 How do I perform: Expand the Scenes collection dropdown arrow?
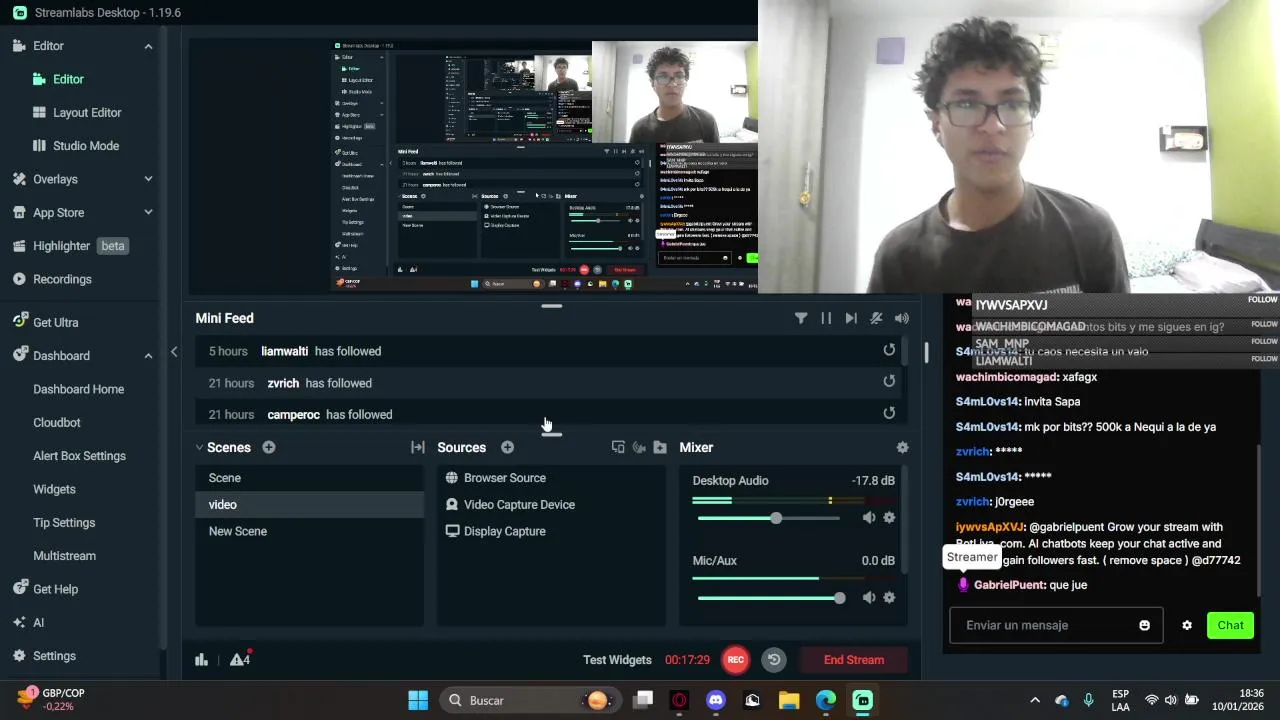pos(199,447)
